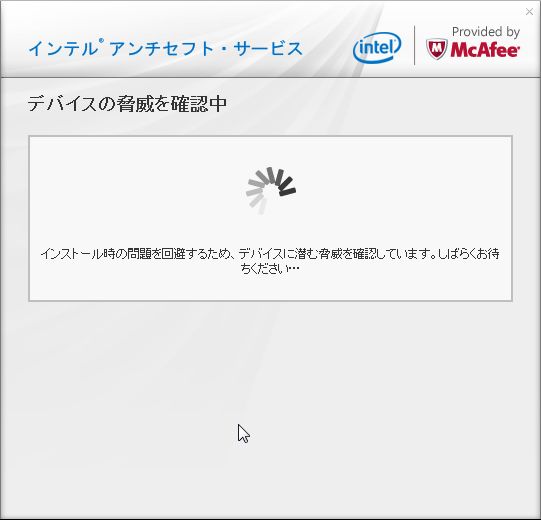Click the インテル word in the title
The height and width of the screenshot is (520, 541).
tap(63, 48)
